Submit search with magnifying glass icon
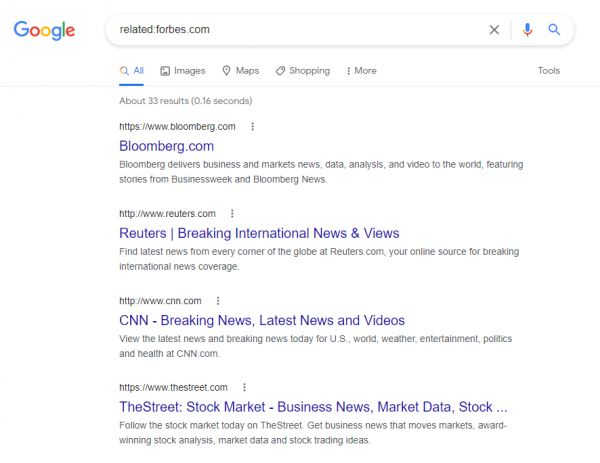The image size is (600, 463). pos(554,29)
